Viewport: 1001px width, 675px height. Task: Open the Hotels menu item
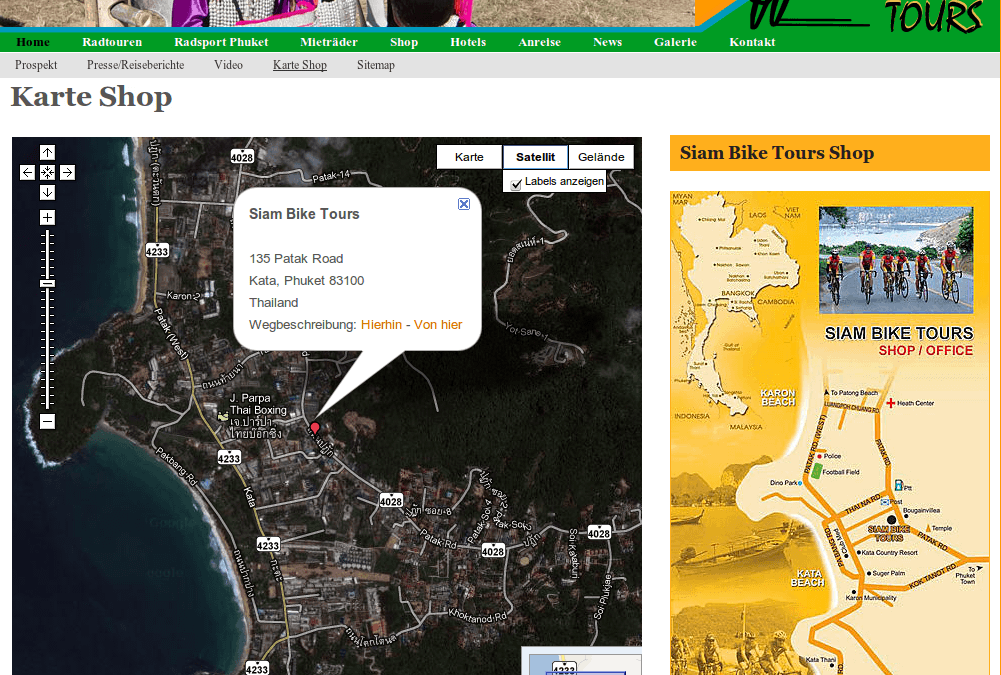pos(468,42)
